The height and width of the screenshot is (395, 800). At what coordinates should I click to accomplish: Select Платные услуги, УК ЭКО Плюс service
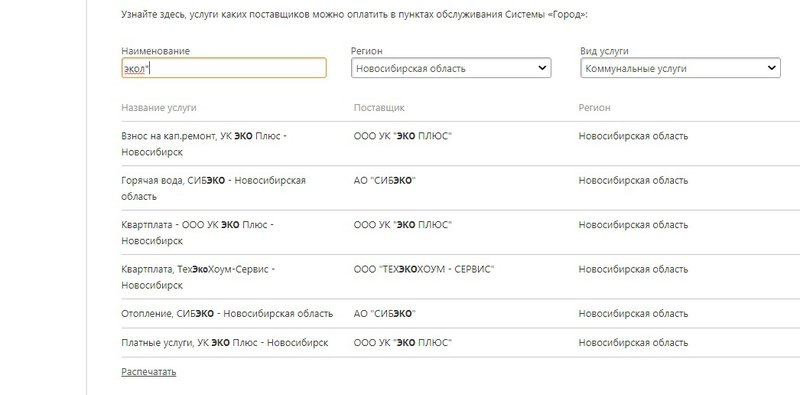coord(224,343)
